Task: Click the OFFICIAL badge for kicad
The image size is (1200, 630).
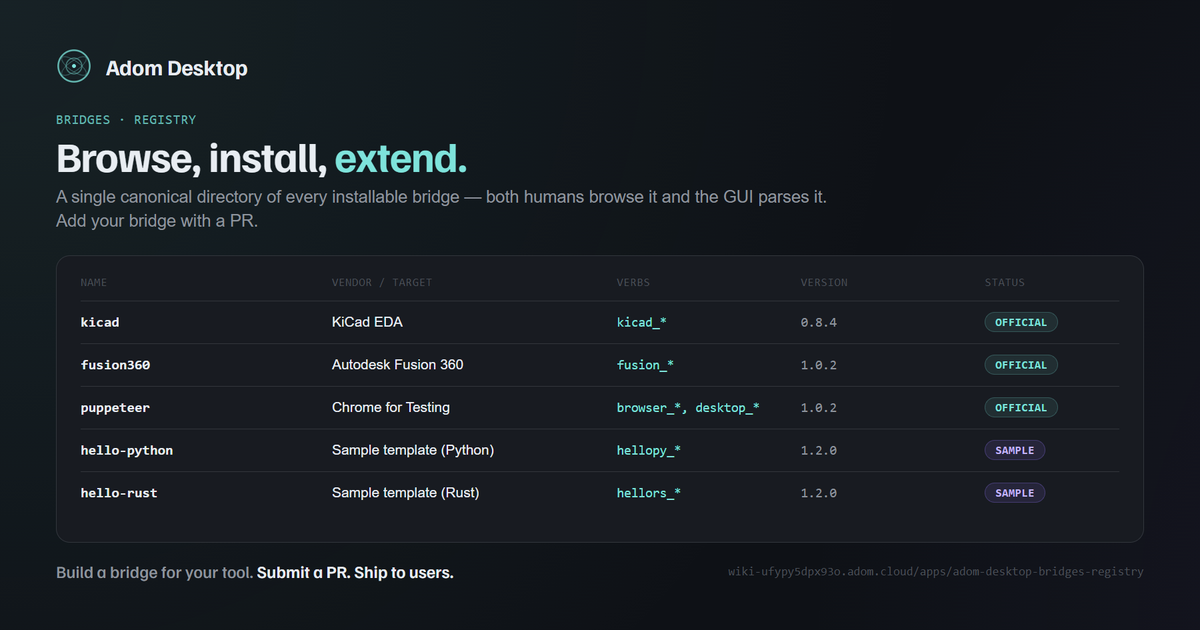Action: click(x=1021, y=322)
